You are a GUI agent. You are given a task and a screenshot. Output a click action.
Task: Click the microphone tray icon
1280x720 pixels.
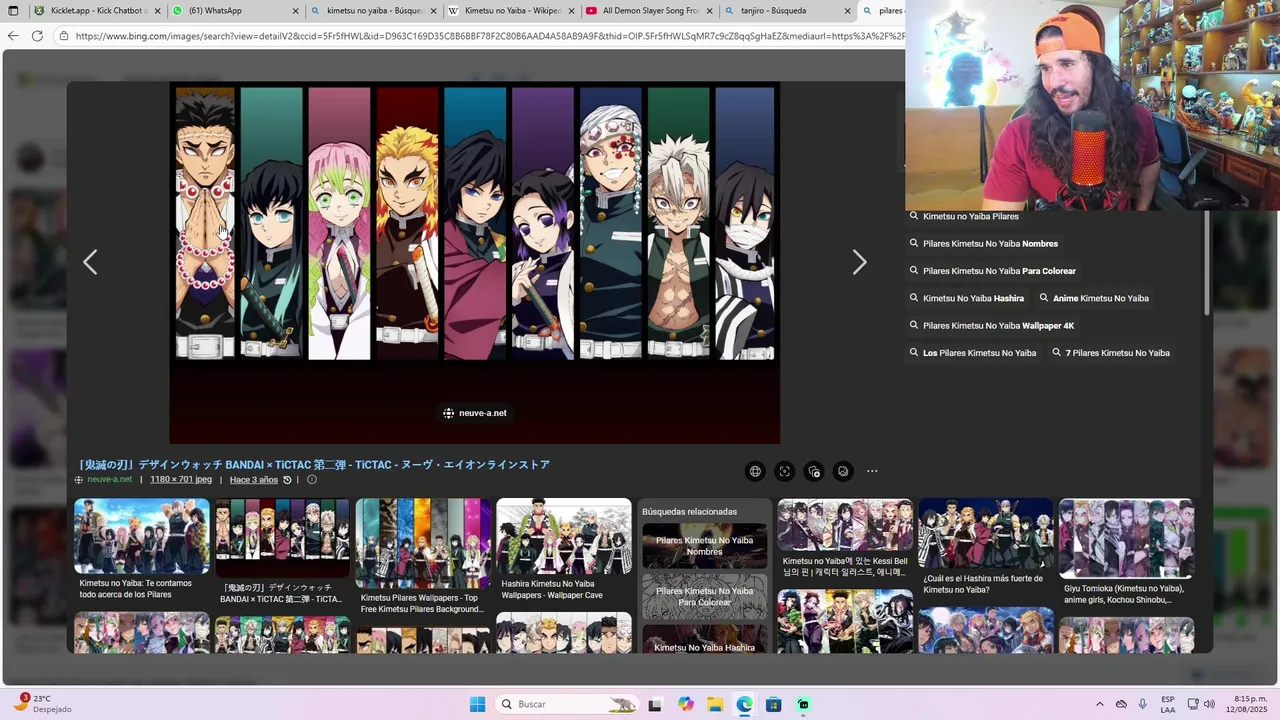tap(1142, 704)
